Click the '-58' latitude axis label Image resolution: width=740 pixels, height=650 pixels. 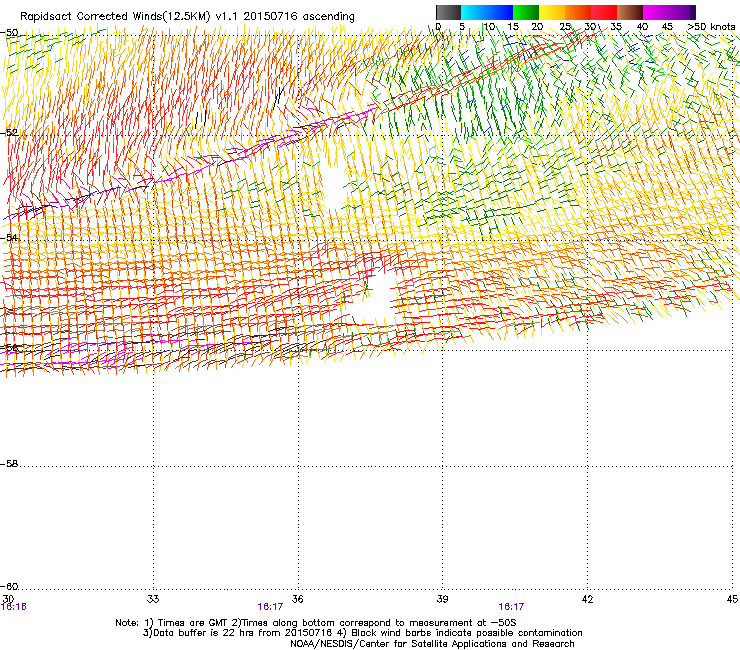coord(9,464)
